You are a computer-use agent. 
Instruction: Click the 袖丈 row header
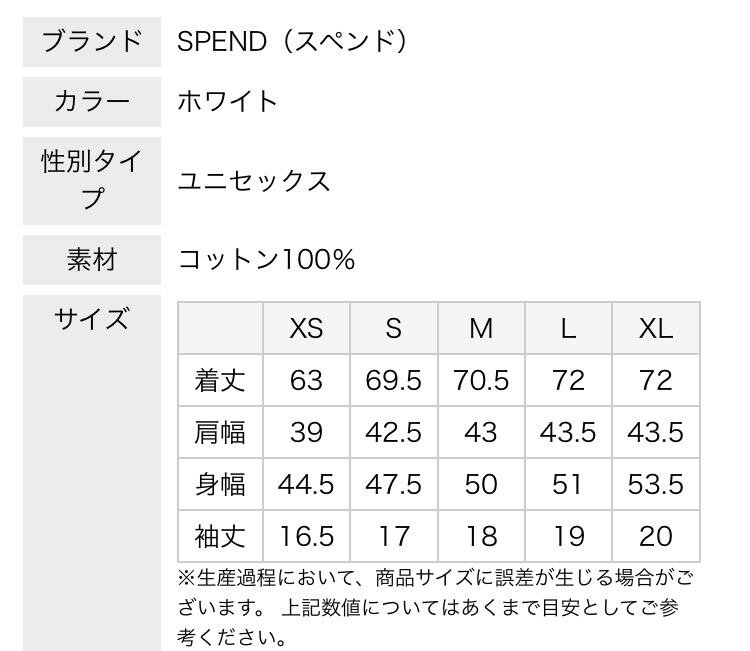(x=220, y=536)
